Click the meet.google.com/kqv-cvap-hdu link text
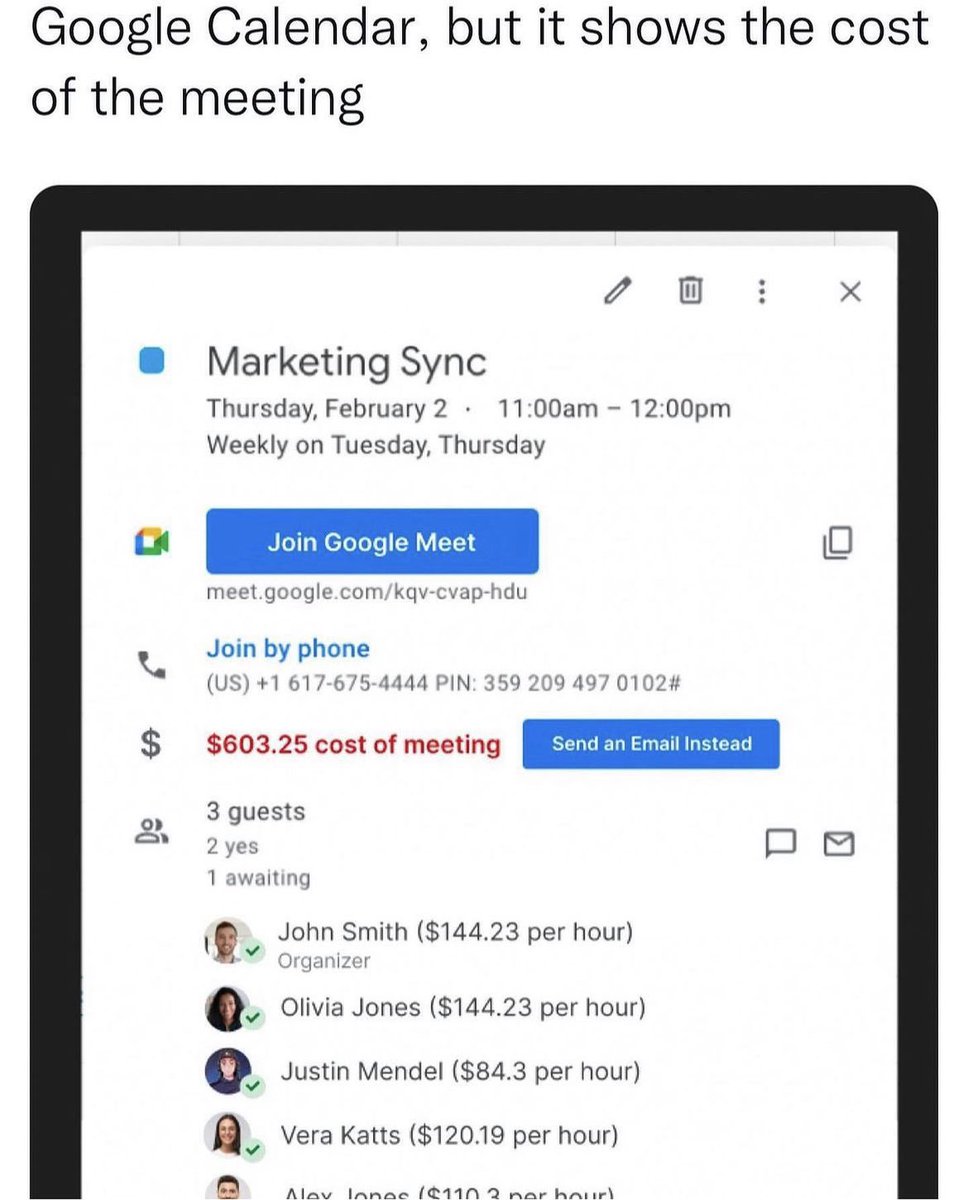The width and height of the screenshot is (968, 1200). 367,592
